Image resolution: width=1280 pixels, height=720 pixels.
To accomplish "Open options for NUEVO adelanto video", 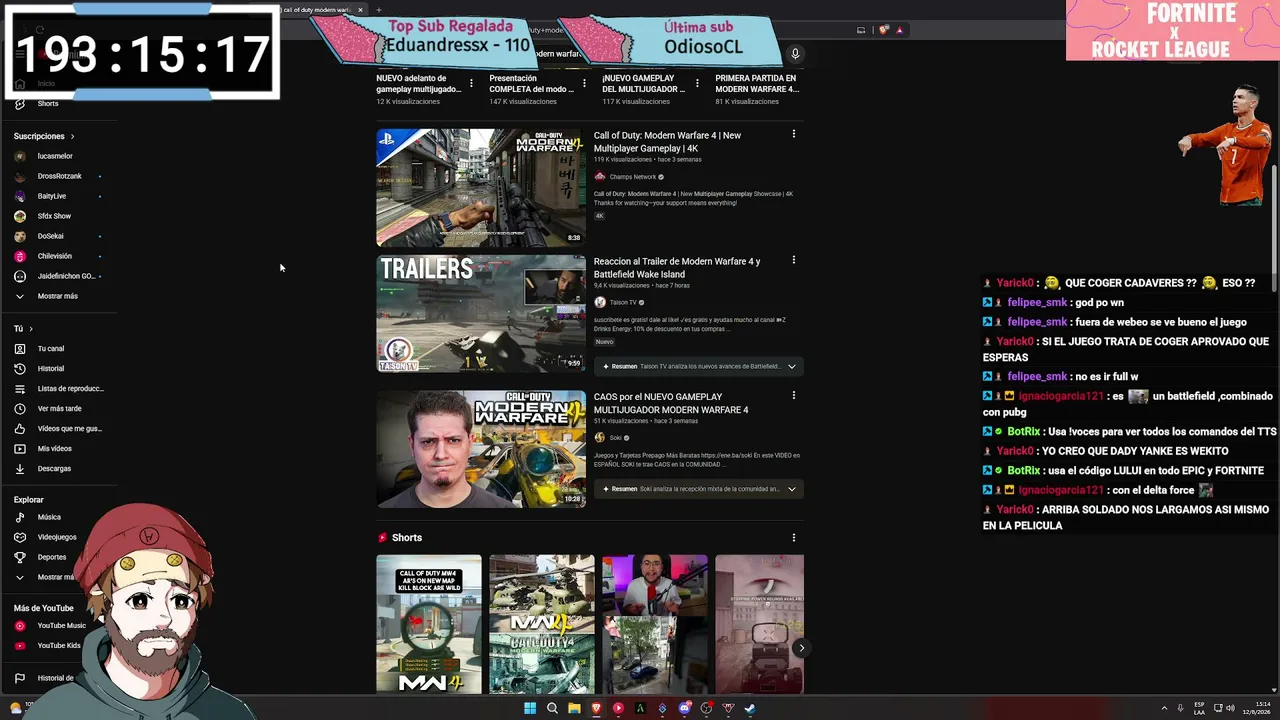I will [471, 83].
